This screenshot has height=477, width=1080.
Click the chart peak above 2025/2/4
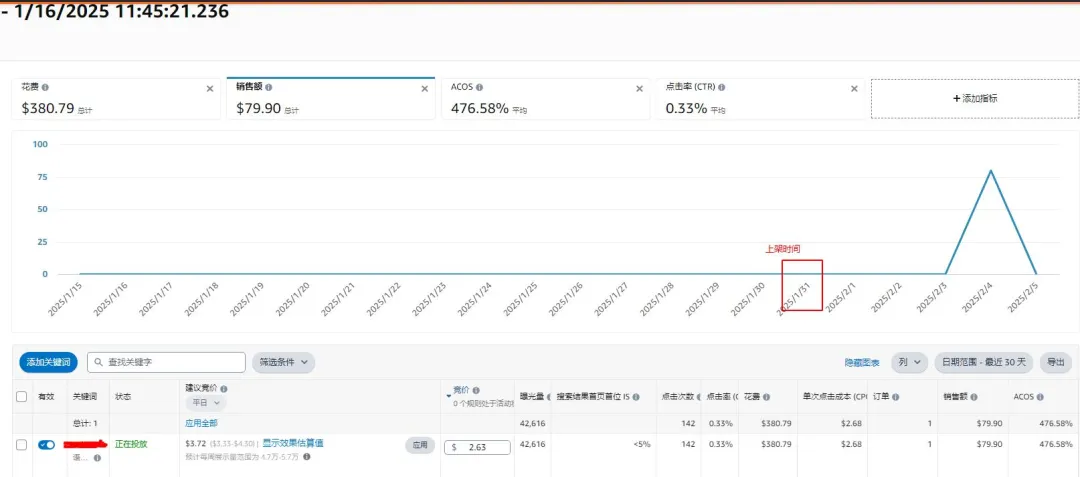[991, 170]
